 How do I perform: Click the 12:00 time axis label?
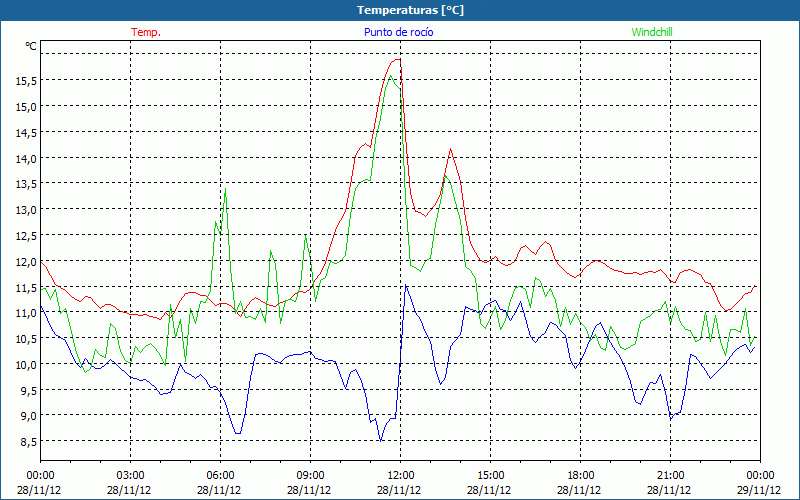coord(401,475)
